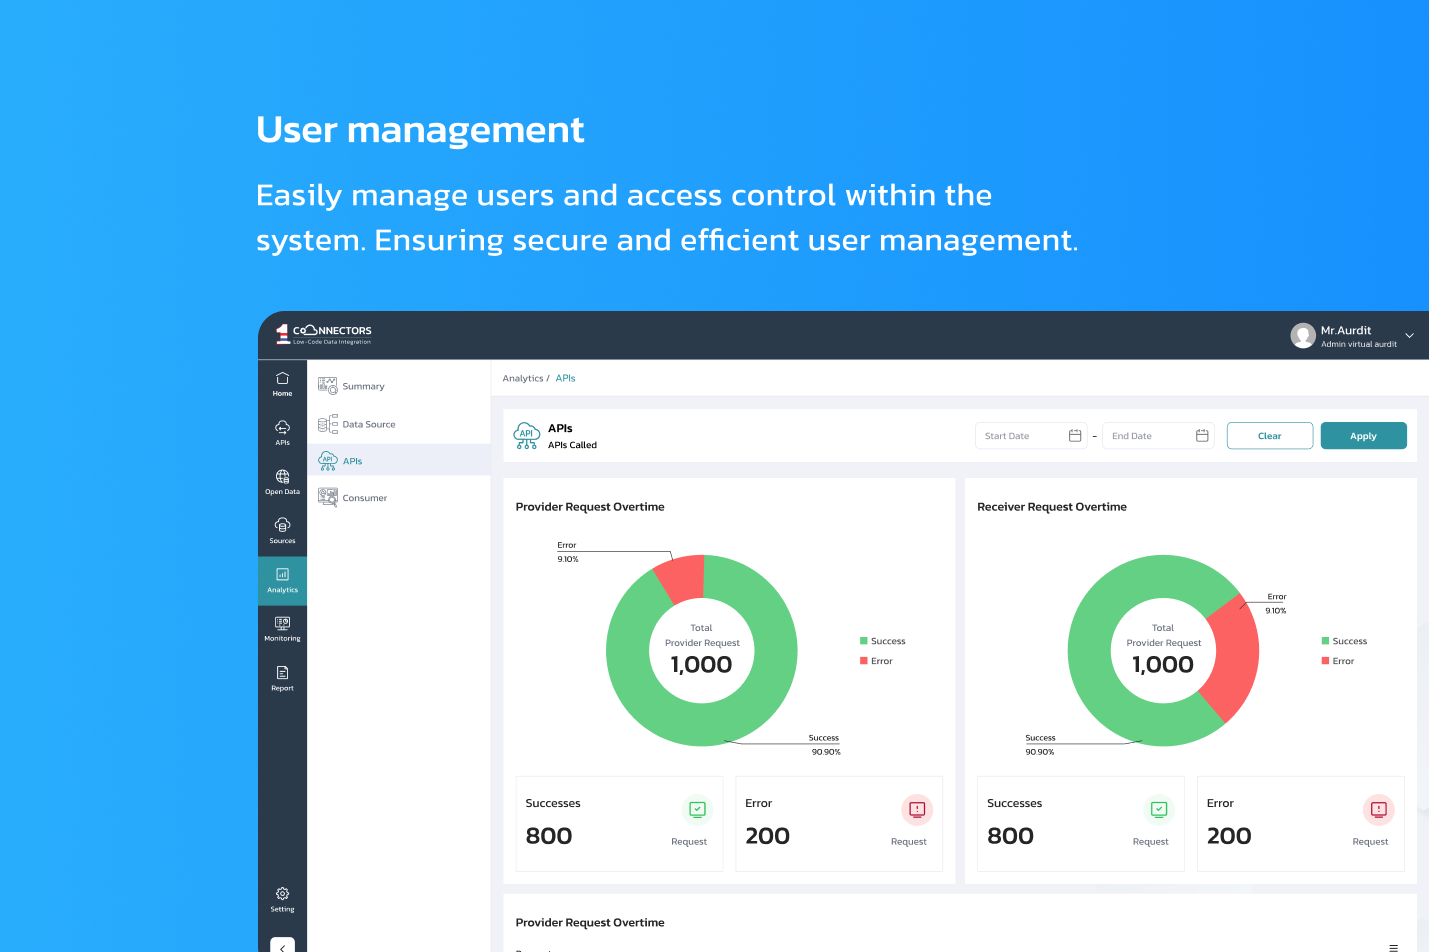1429x952 pixels.
Task: Open the Report sidebar icon
Action: tap(282, 678)
